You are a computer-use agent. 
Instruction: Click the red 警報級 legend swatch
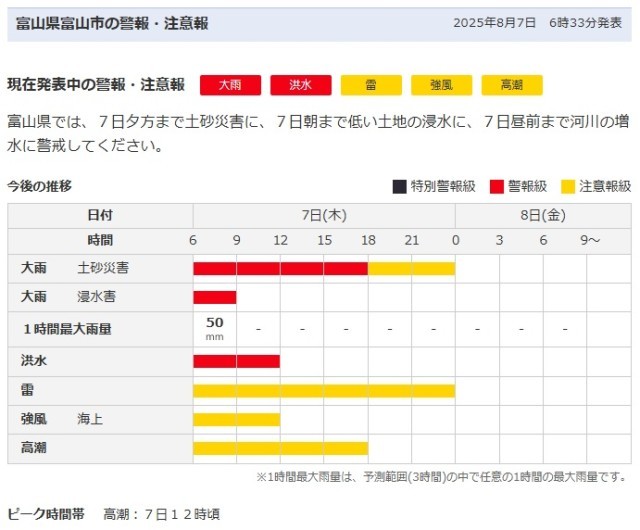(x=496, y=187)
